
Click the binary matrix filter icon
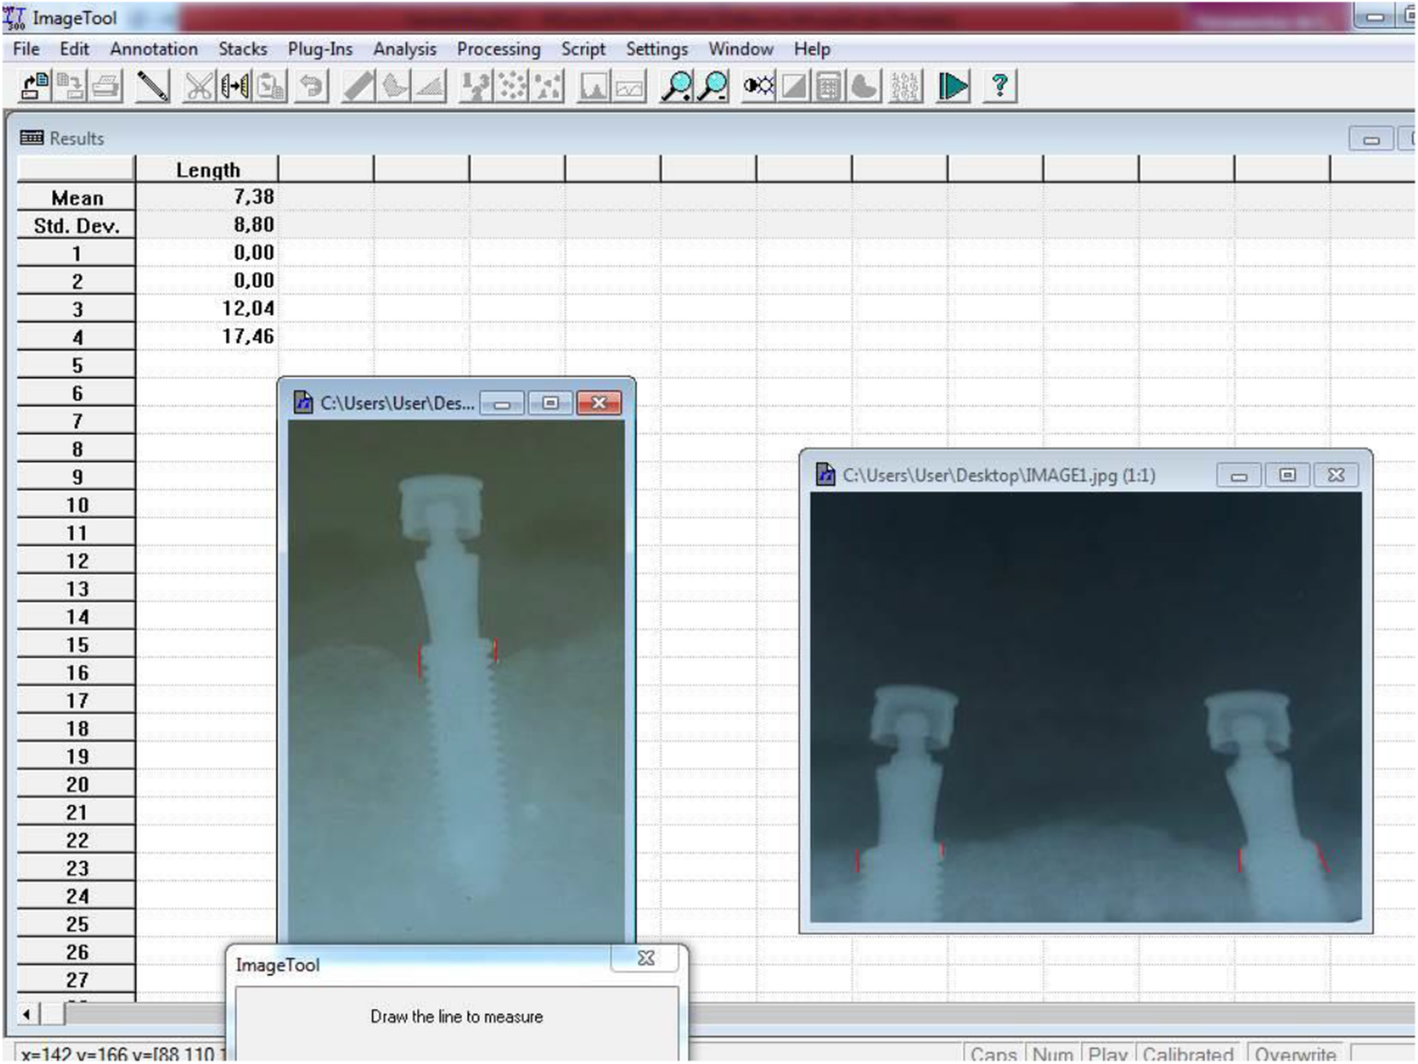tap(905, 87)
